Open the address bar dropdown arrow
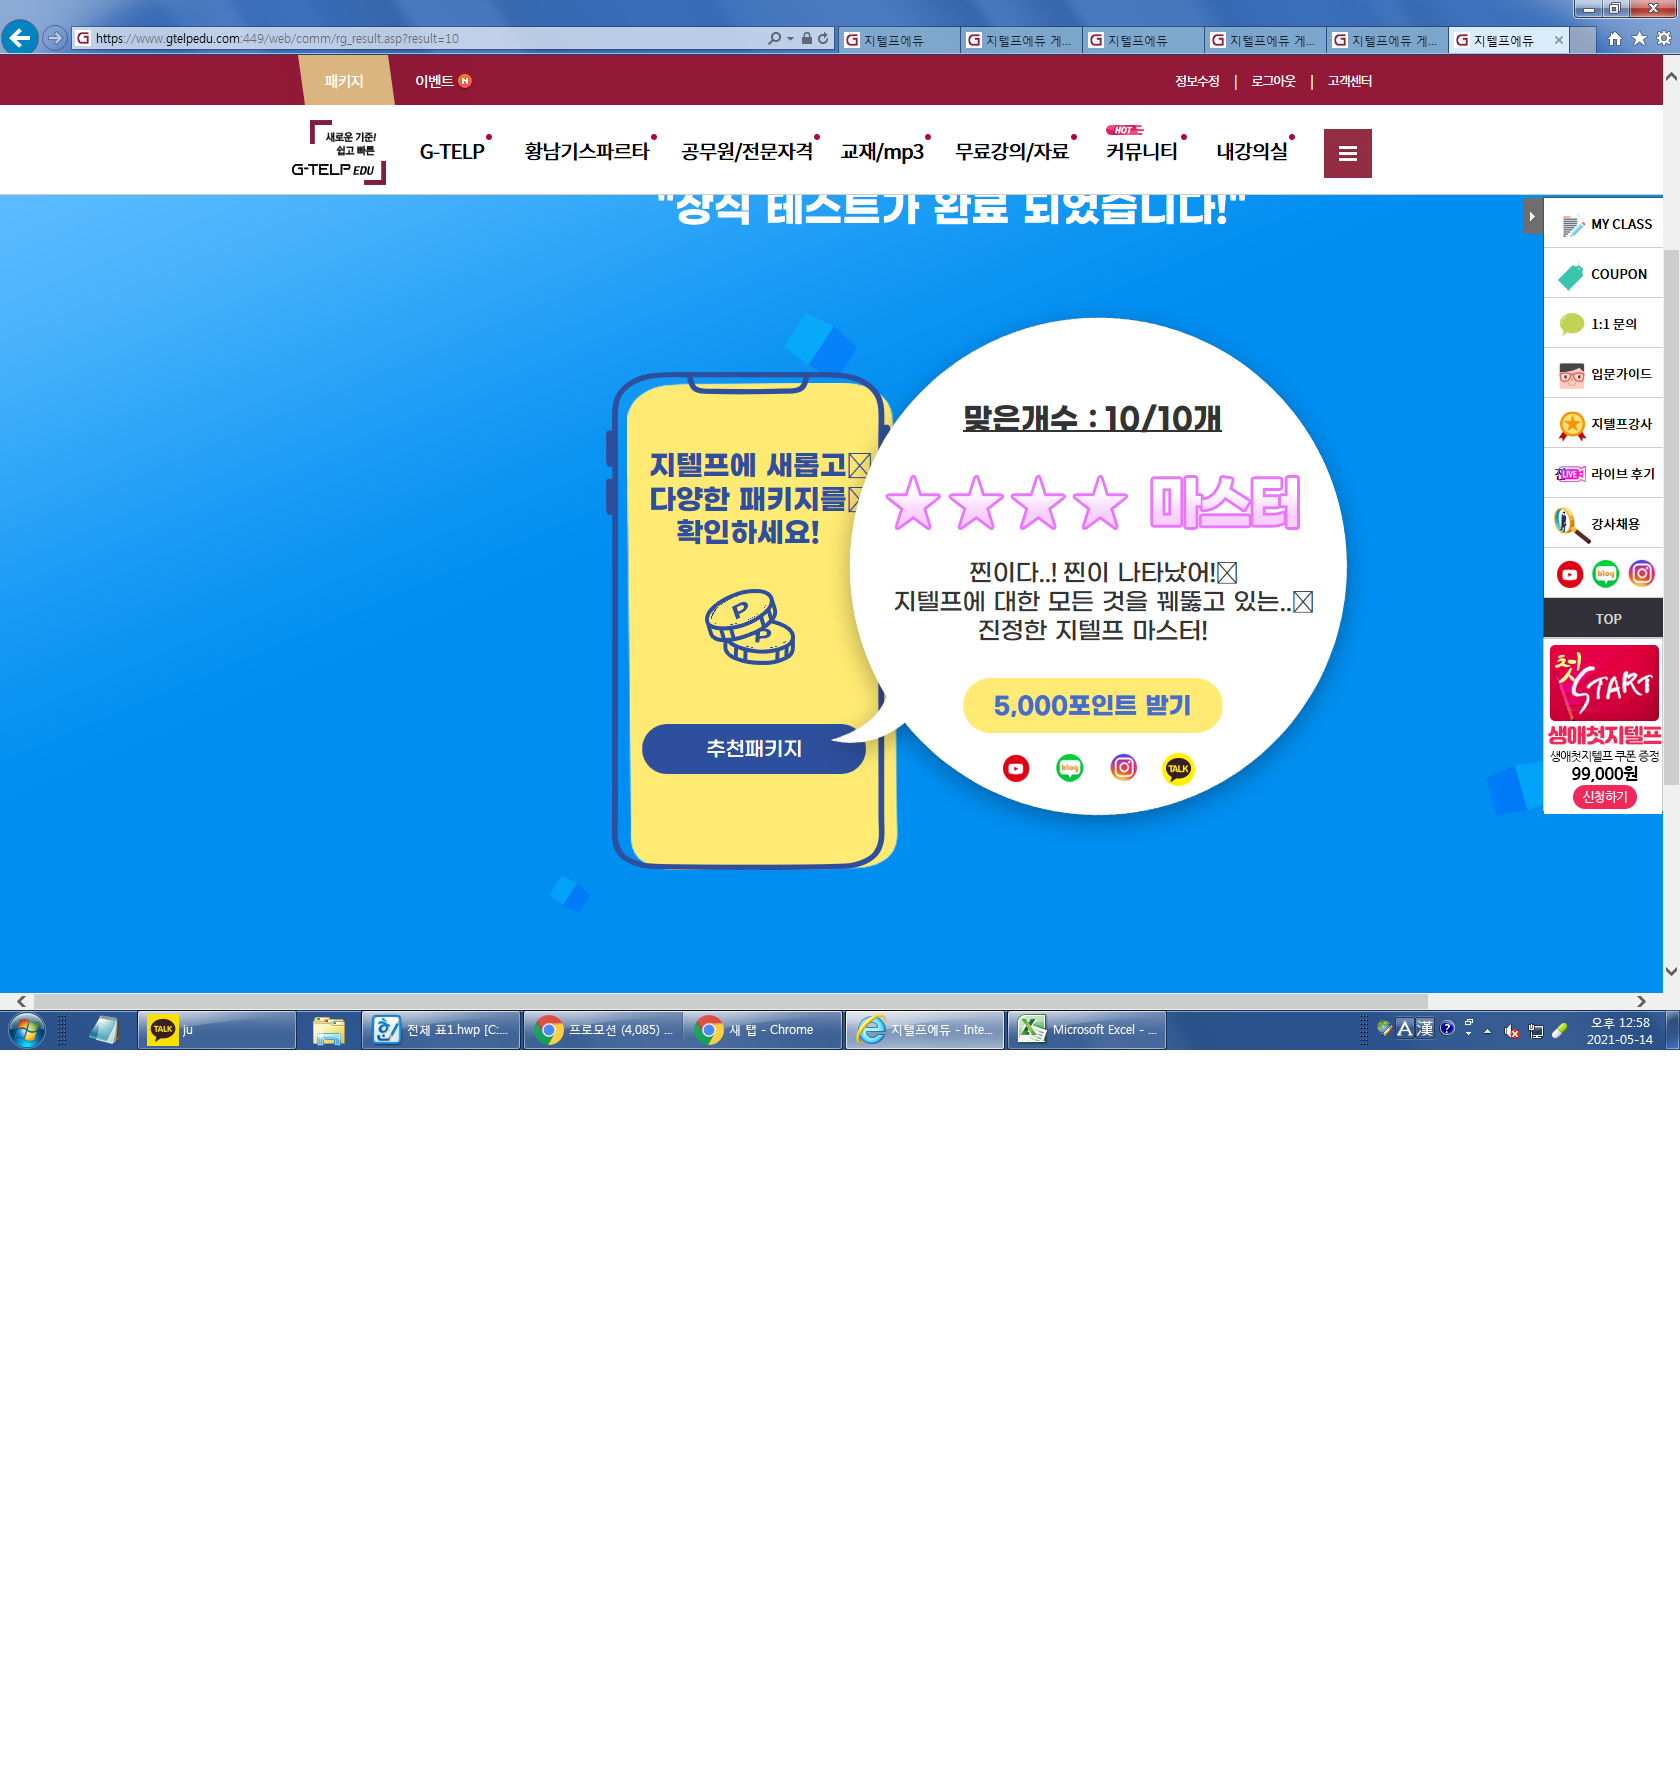 [x=791, y=38]
